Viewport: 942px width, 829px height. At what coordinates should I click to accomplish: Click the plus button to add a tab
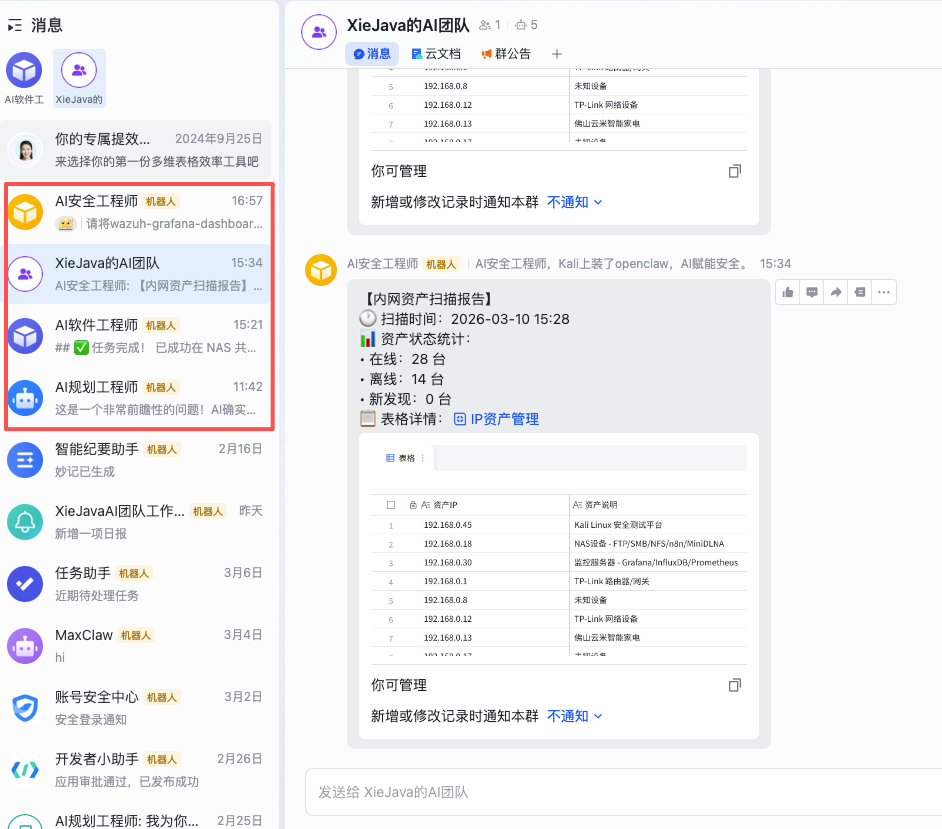(x=557, y=54)
